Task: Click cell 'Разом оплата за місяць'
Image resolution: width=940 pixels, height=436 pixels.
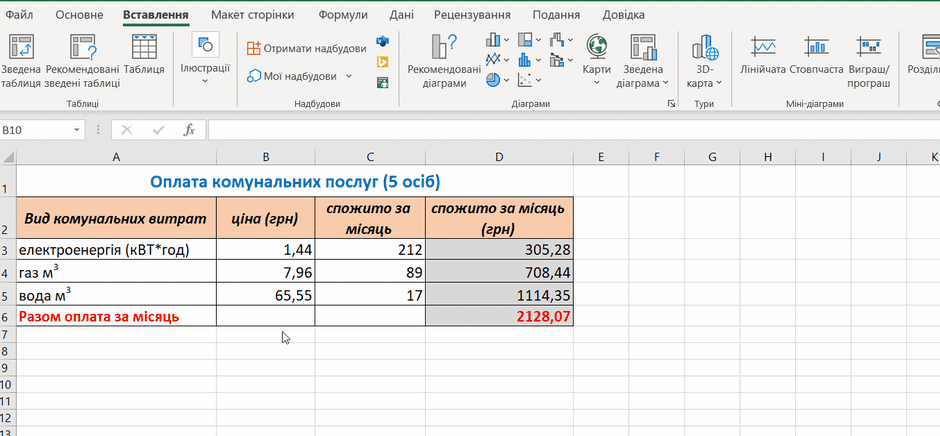Action: click(116, 317)
